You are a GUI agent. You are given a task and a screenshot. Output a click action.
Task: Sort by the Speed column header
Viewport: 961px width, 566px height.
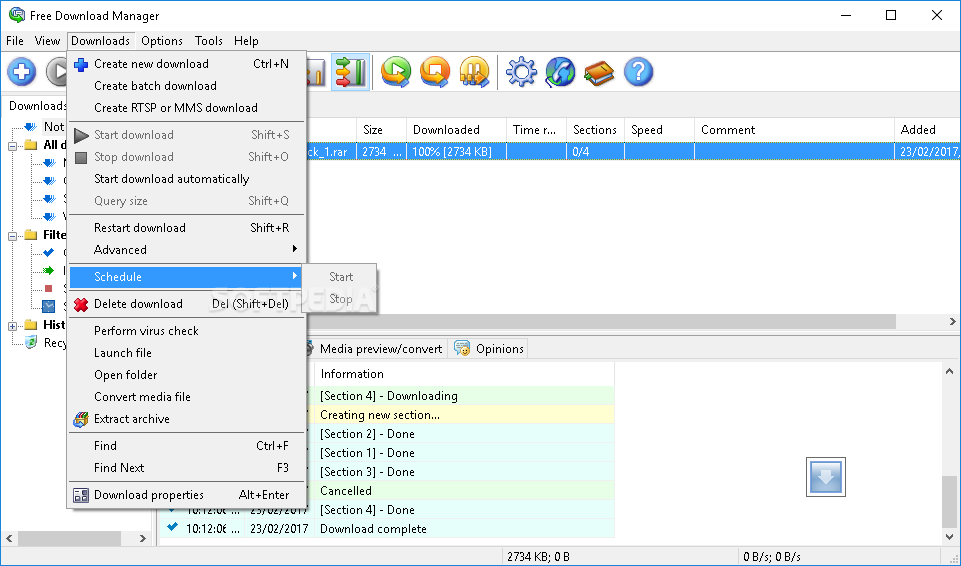point(659,130)
